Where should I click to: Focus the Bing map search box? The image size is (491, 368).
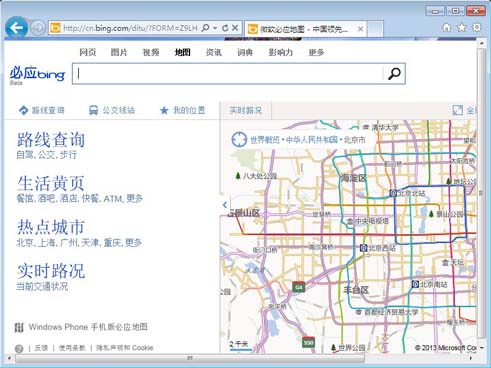228,73
